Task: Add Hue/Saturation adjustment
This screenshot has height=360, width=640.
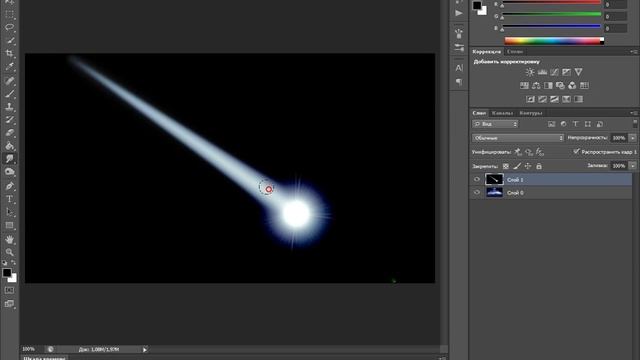Action: click(x=524, y=86)
